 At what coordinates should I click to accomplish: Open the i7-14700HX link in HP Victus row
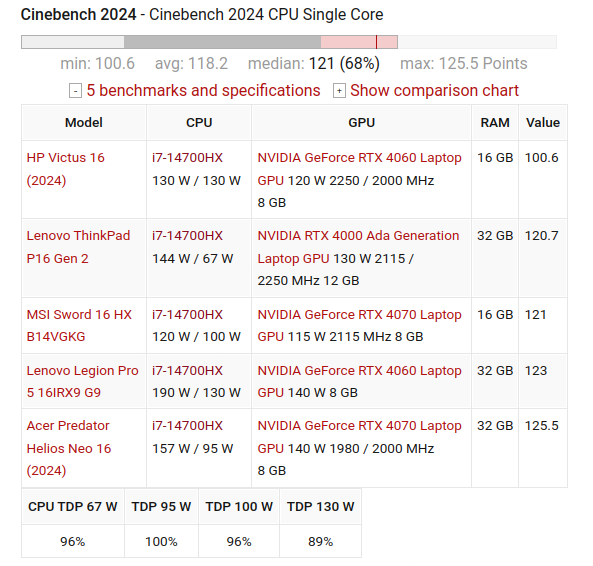pos(187,158)
